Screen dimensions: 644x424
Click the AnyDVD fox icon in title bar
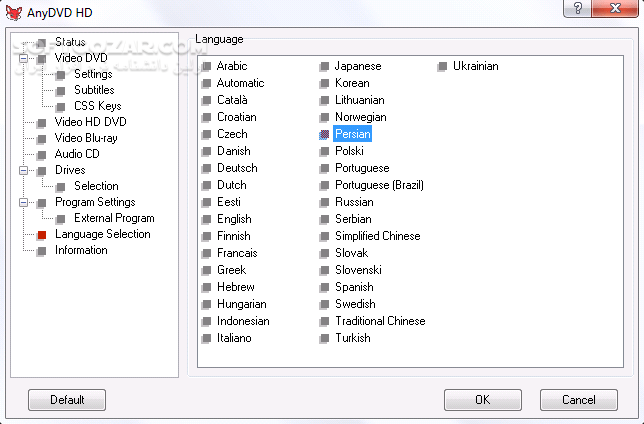(14, 11)
